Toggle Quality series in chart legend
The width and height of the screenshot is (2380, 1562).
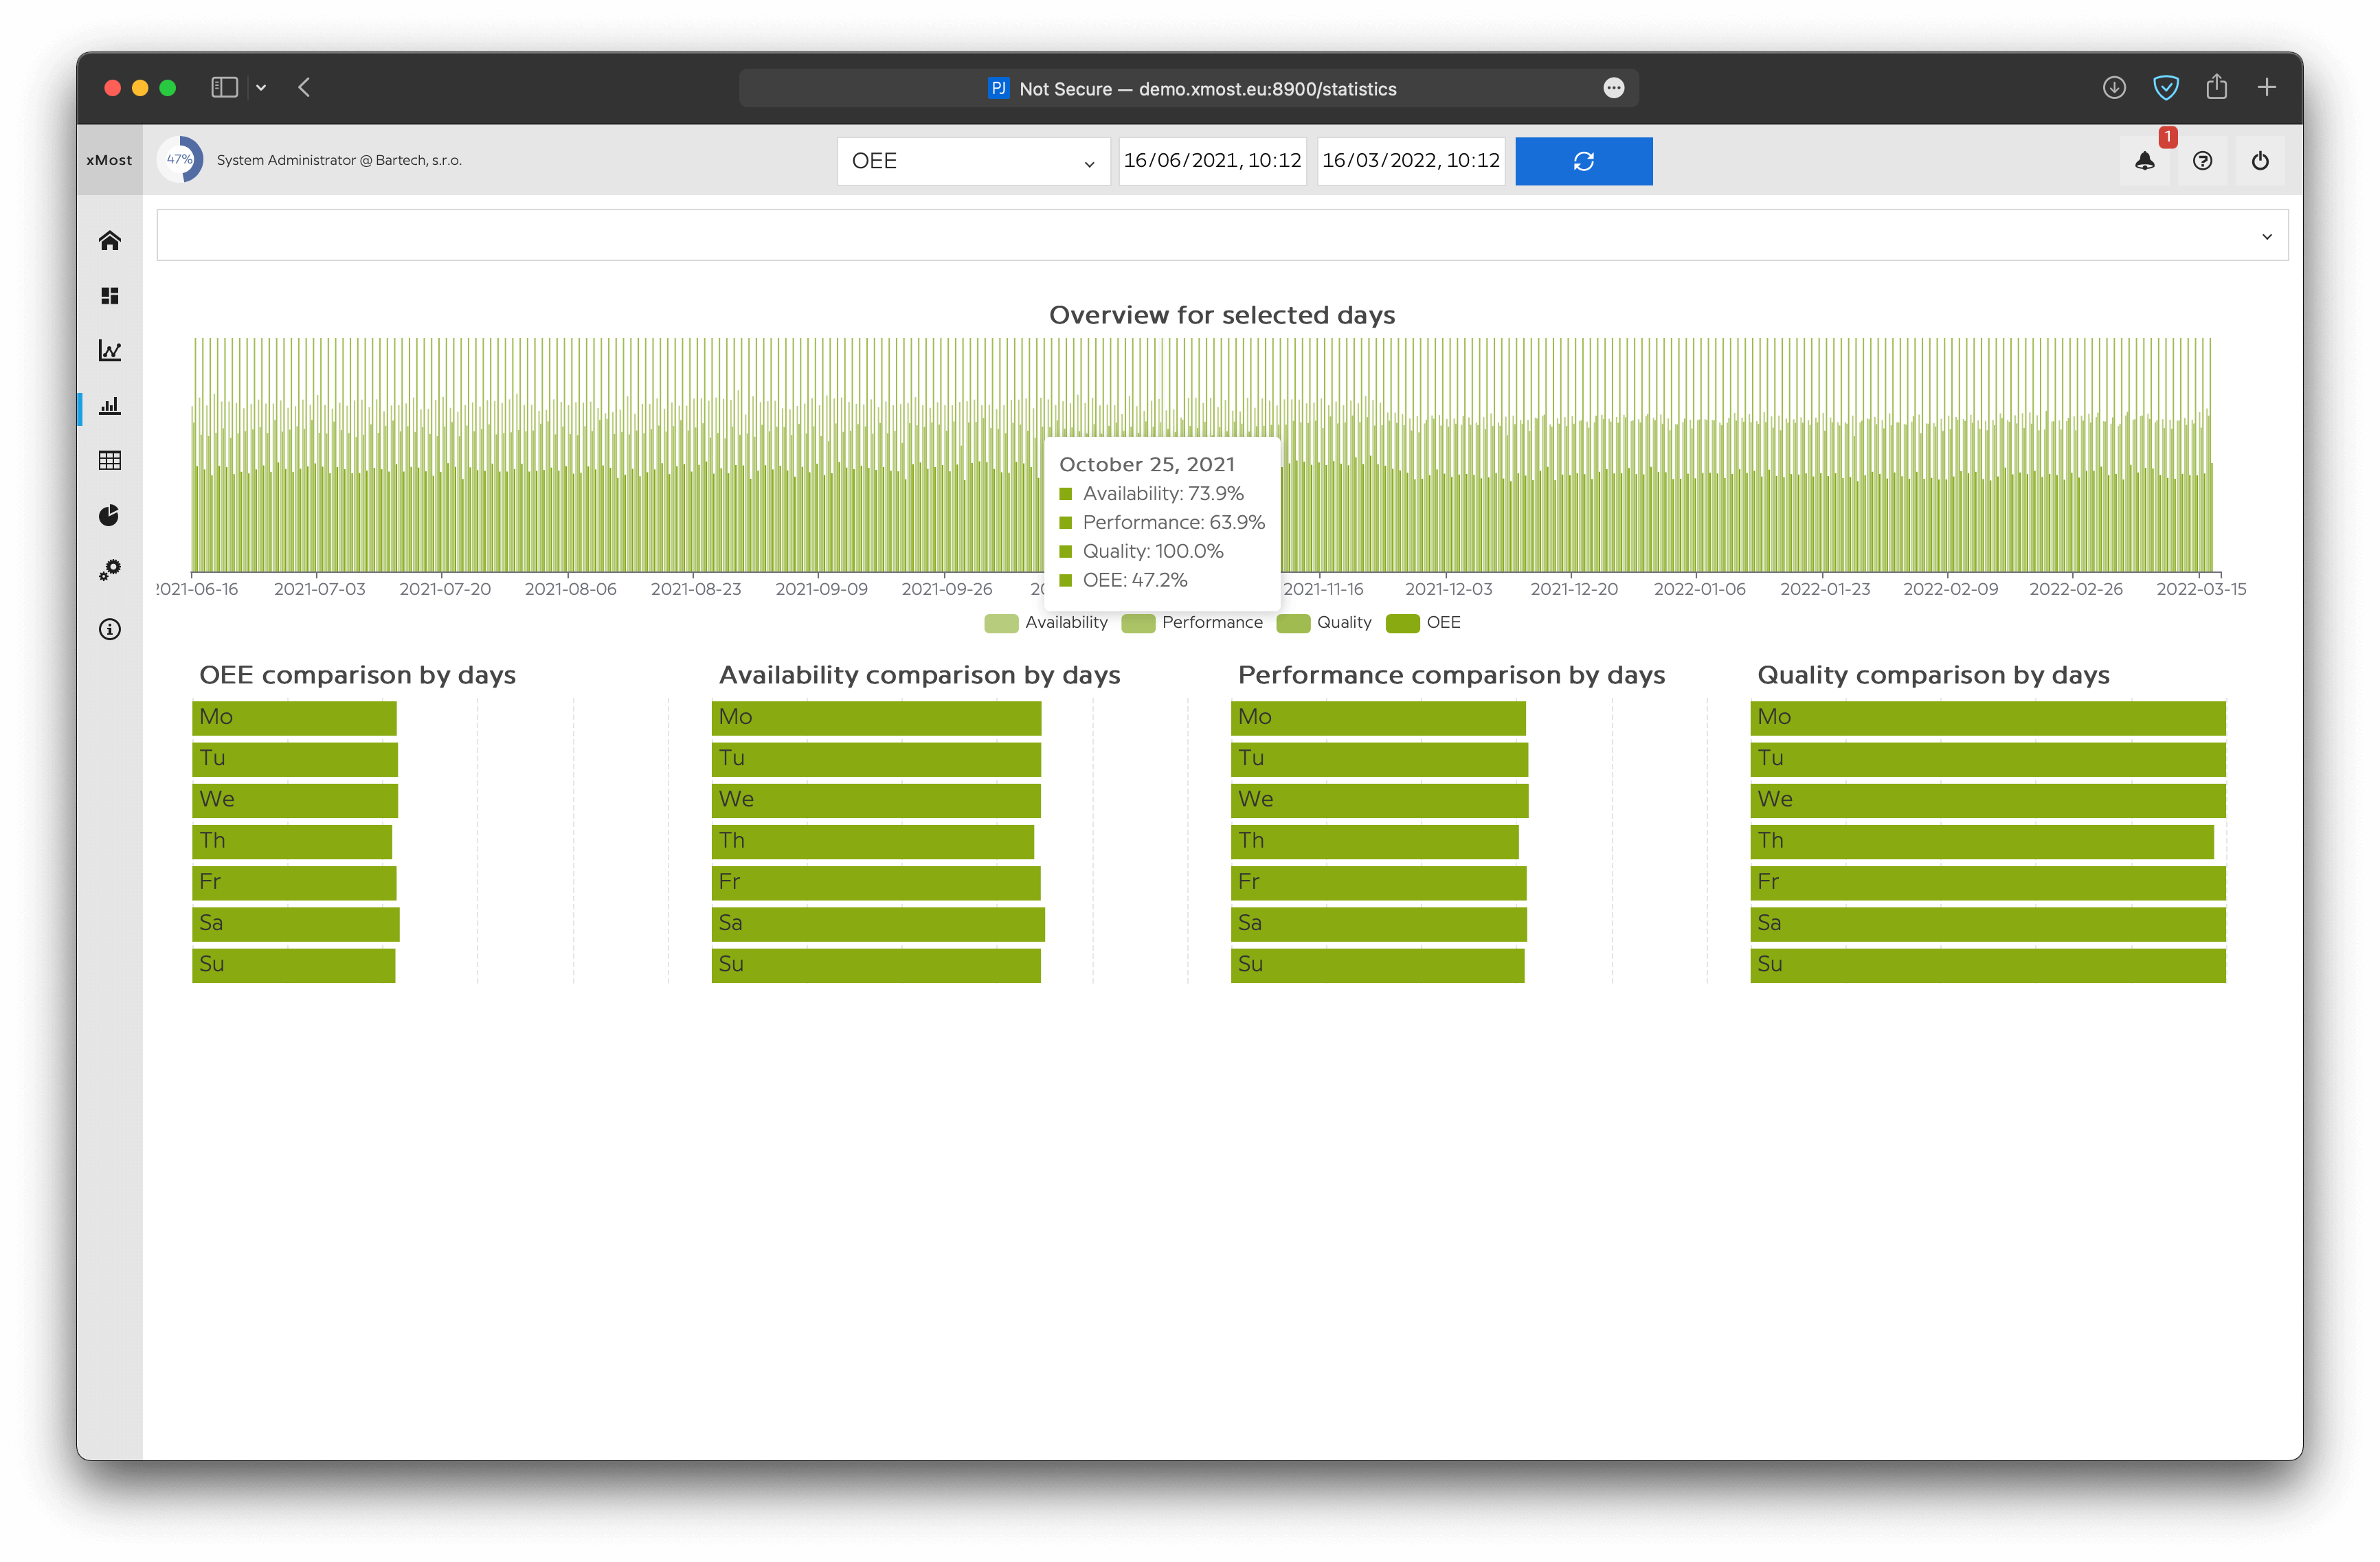tap(1325, 622)
